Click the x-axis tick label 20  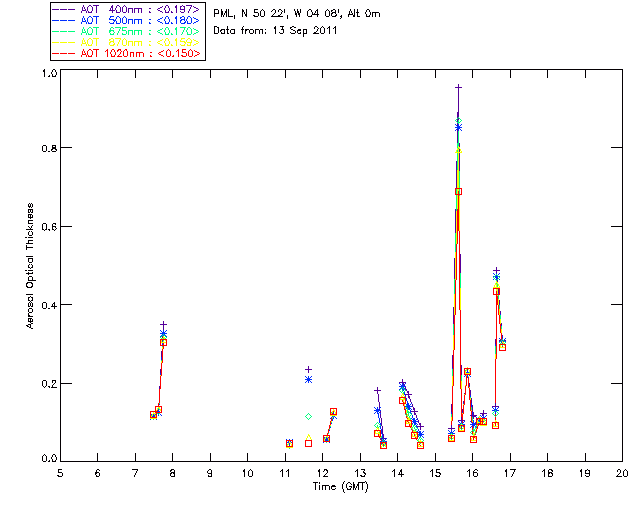tap(622, 473)
